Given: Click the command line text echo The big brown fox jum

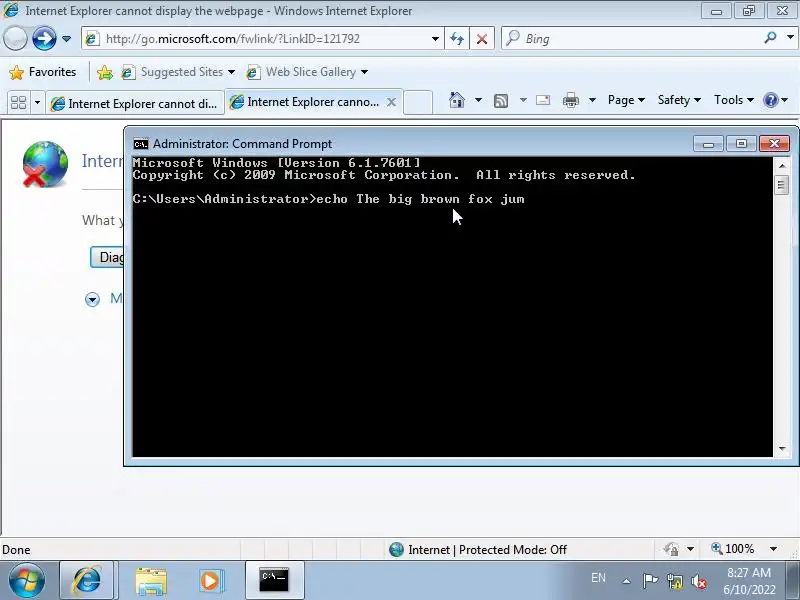Looking at the screenshot, I should point(420,199).
